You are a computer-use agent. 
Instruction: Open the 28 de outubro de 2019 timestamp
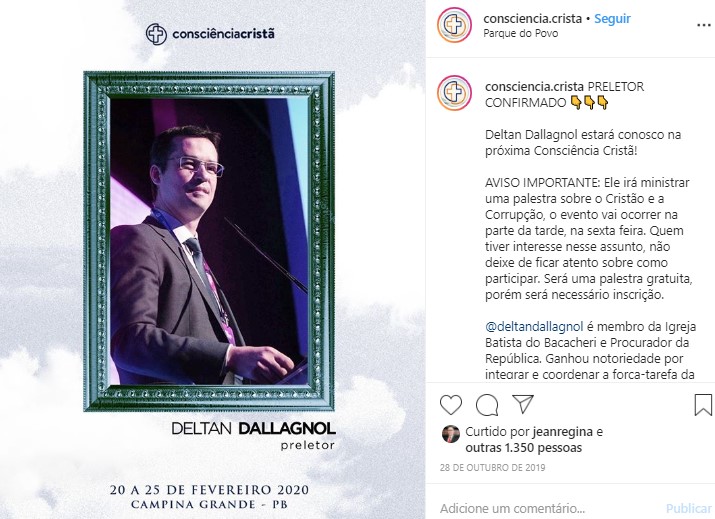pos(492,467)
